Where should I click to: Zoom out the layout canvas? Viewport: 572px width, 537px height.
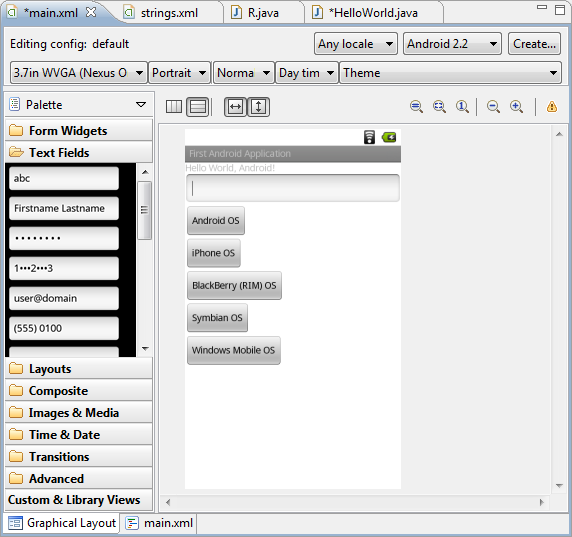493,107
